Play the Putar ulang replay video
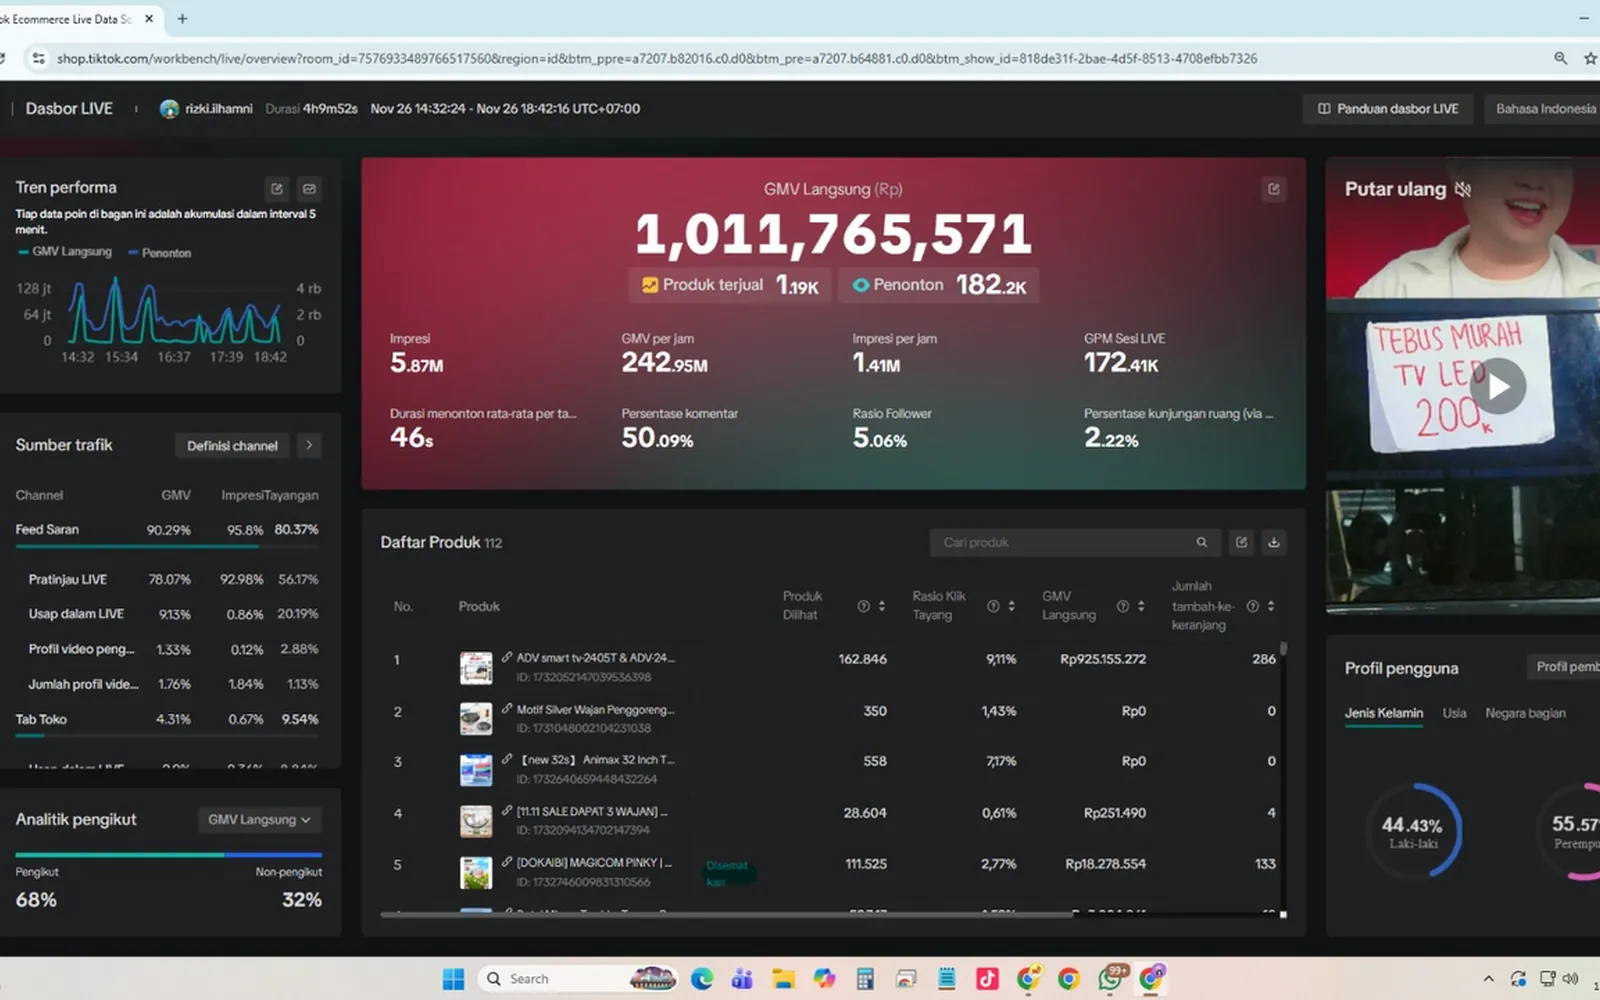 pos(1497,386)
